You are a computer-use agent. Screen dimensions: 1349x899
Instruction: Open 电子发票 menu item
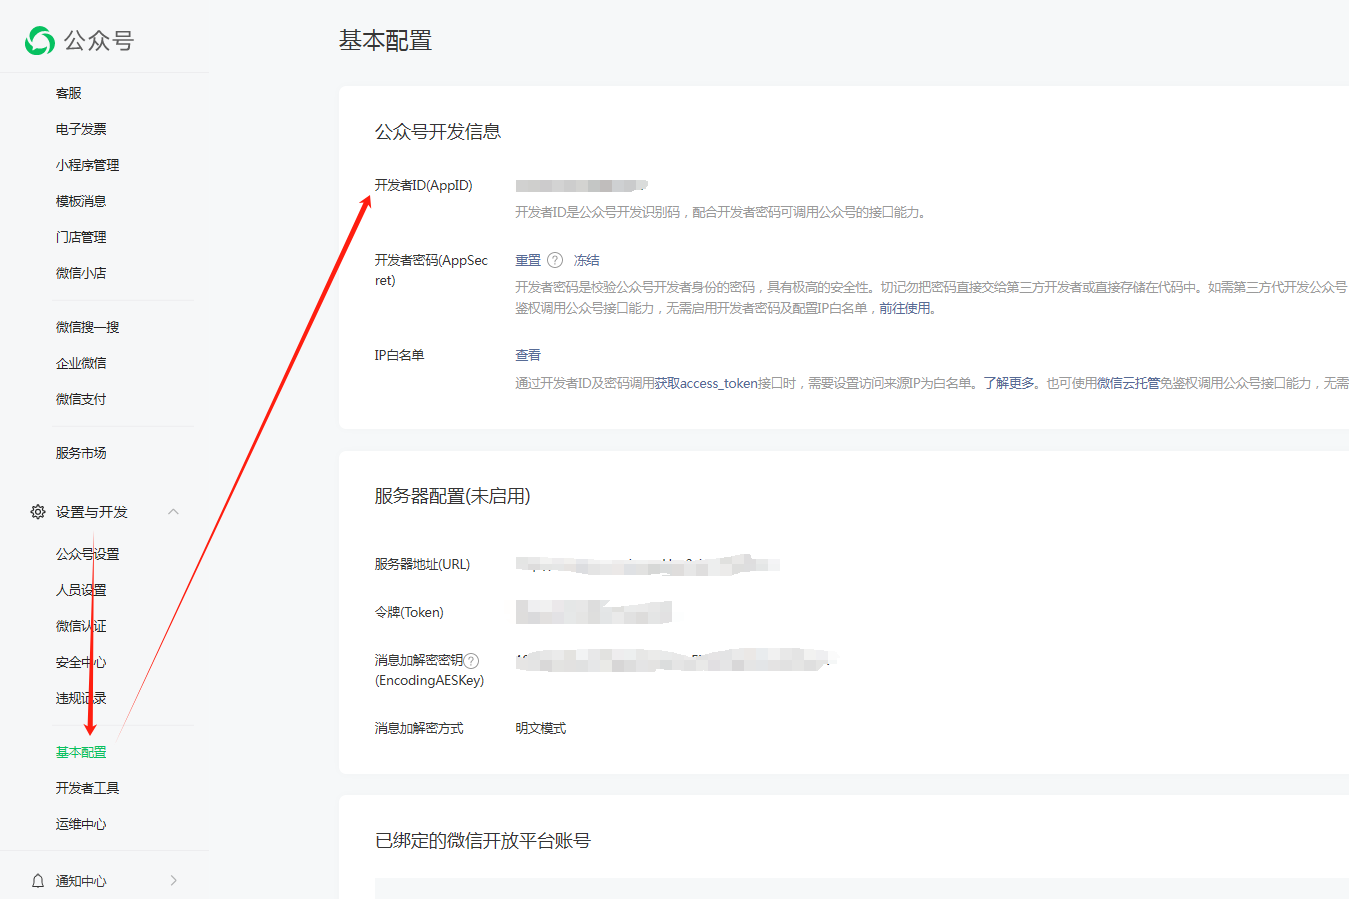point(81,129)
